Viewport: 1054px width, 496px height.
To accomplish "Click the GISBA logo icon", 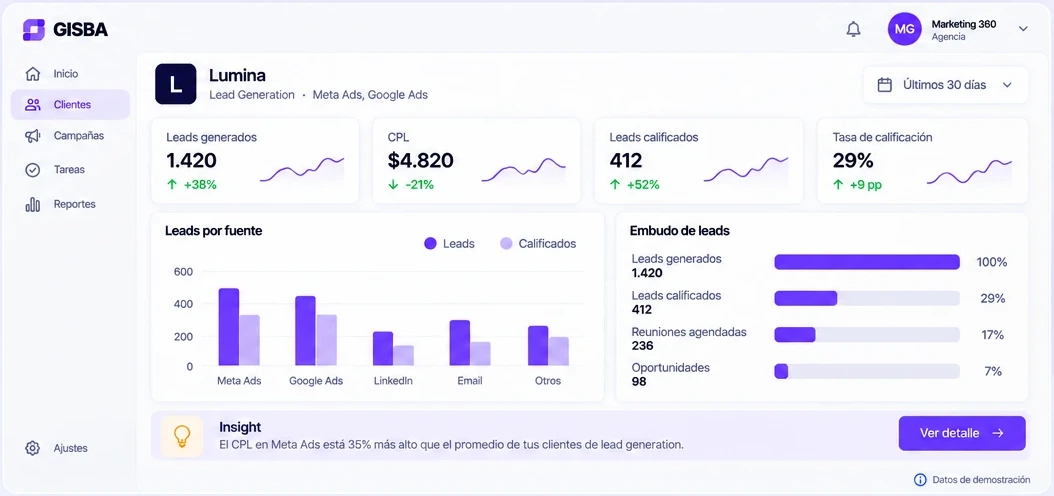I will pyautogui.click(x=34, y=30).
